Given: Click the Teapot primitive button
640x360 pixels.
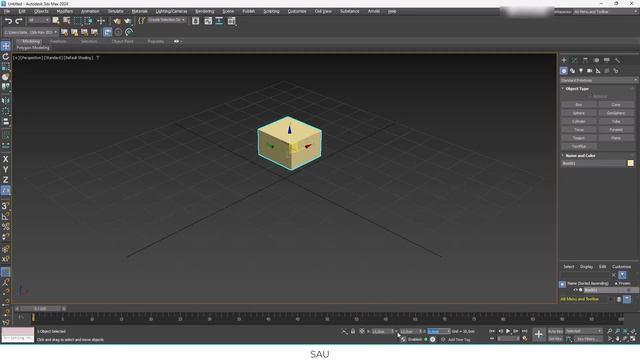Looking at the screenshot, I should [579, 138].
